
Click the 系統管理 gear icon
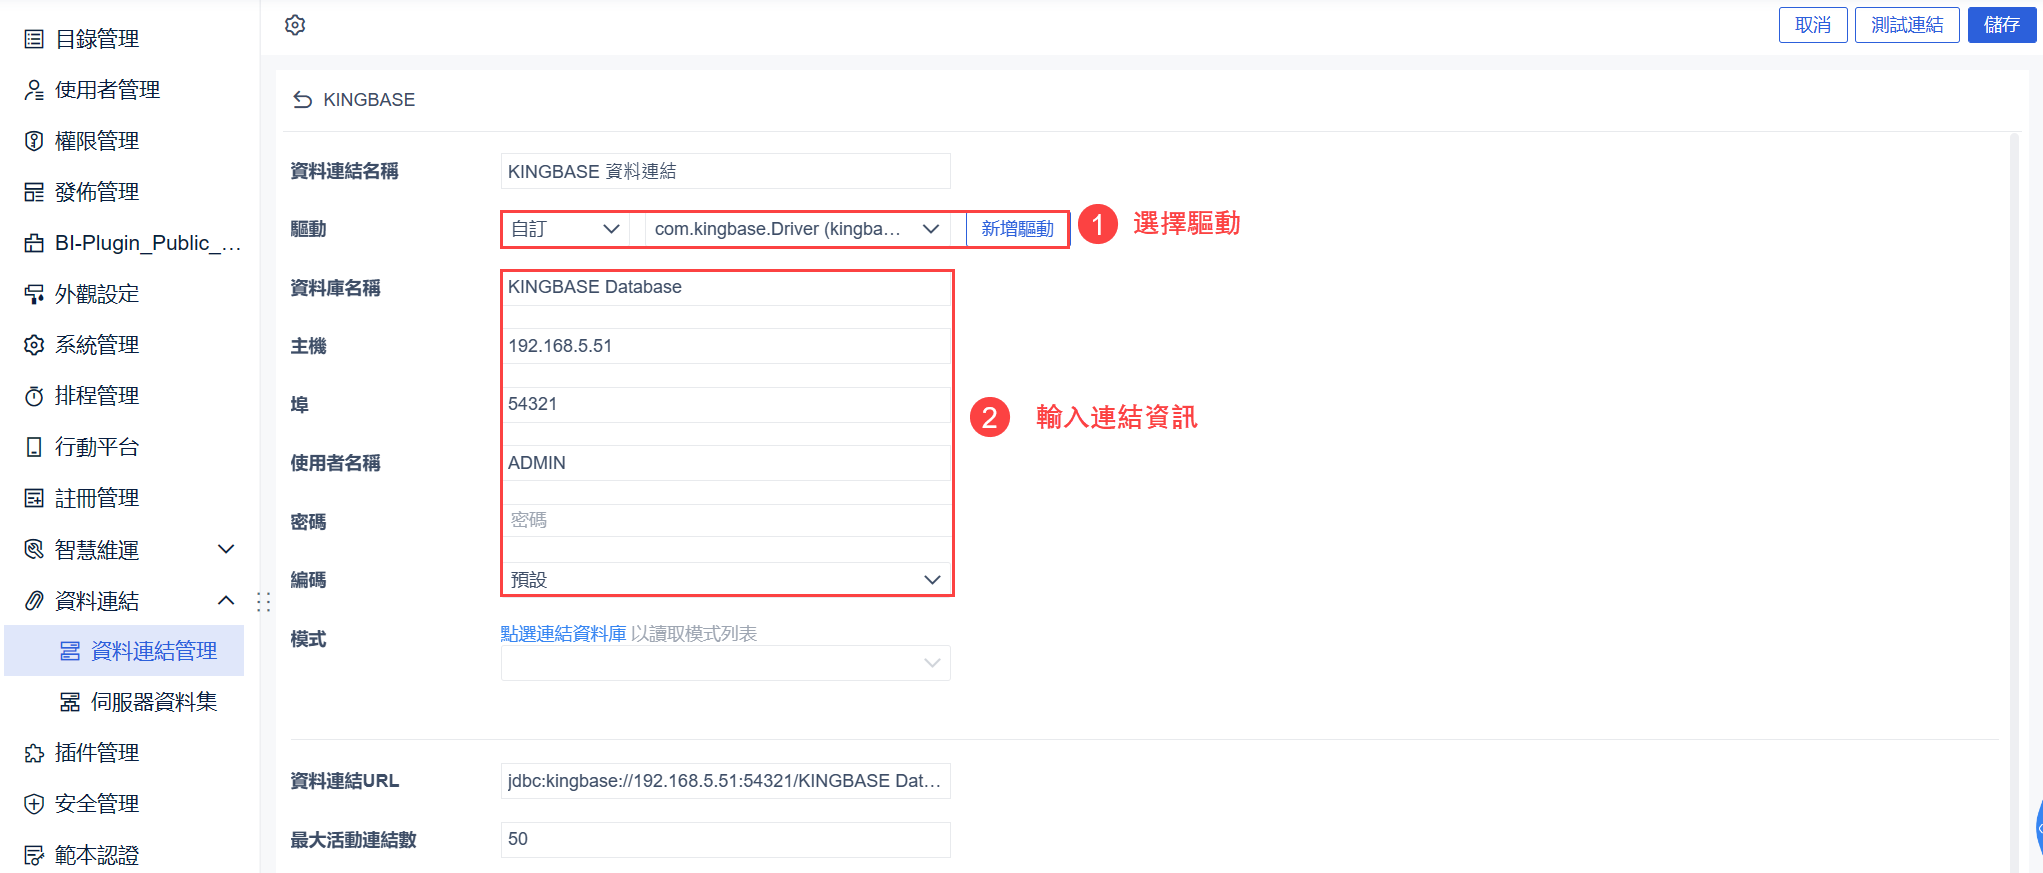34,345
